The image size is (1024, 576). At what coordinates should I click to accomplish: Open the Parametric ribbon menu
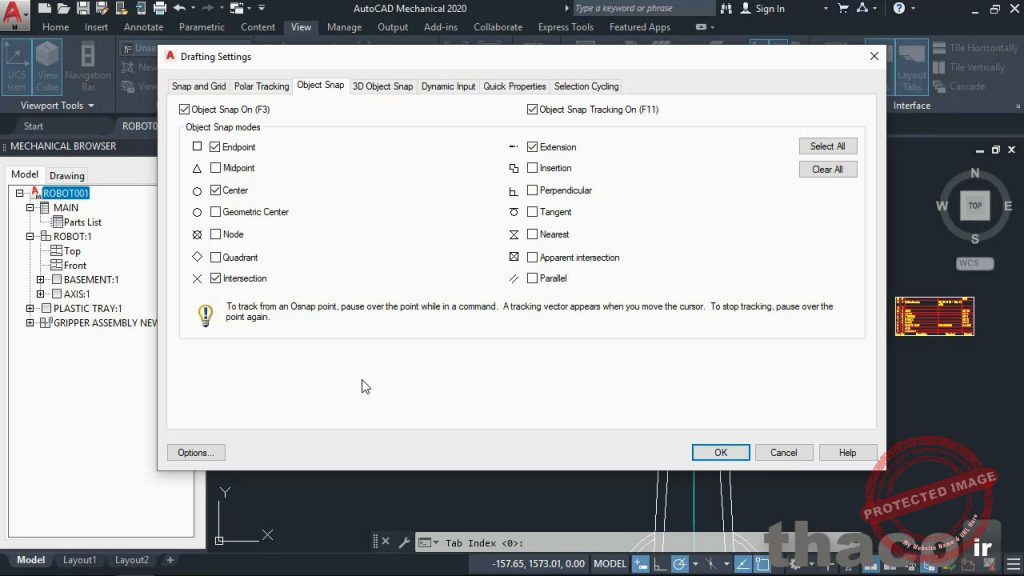tap(202, 27)
